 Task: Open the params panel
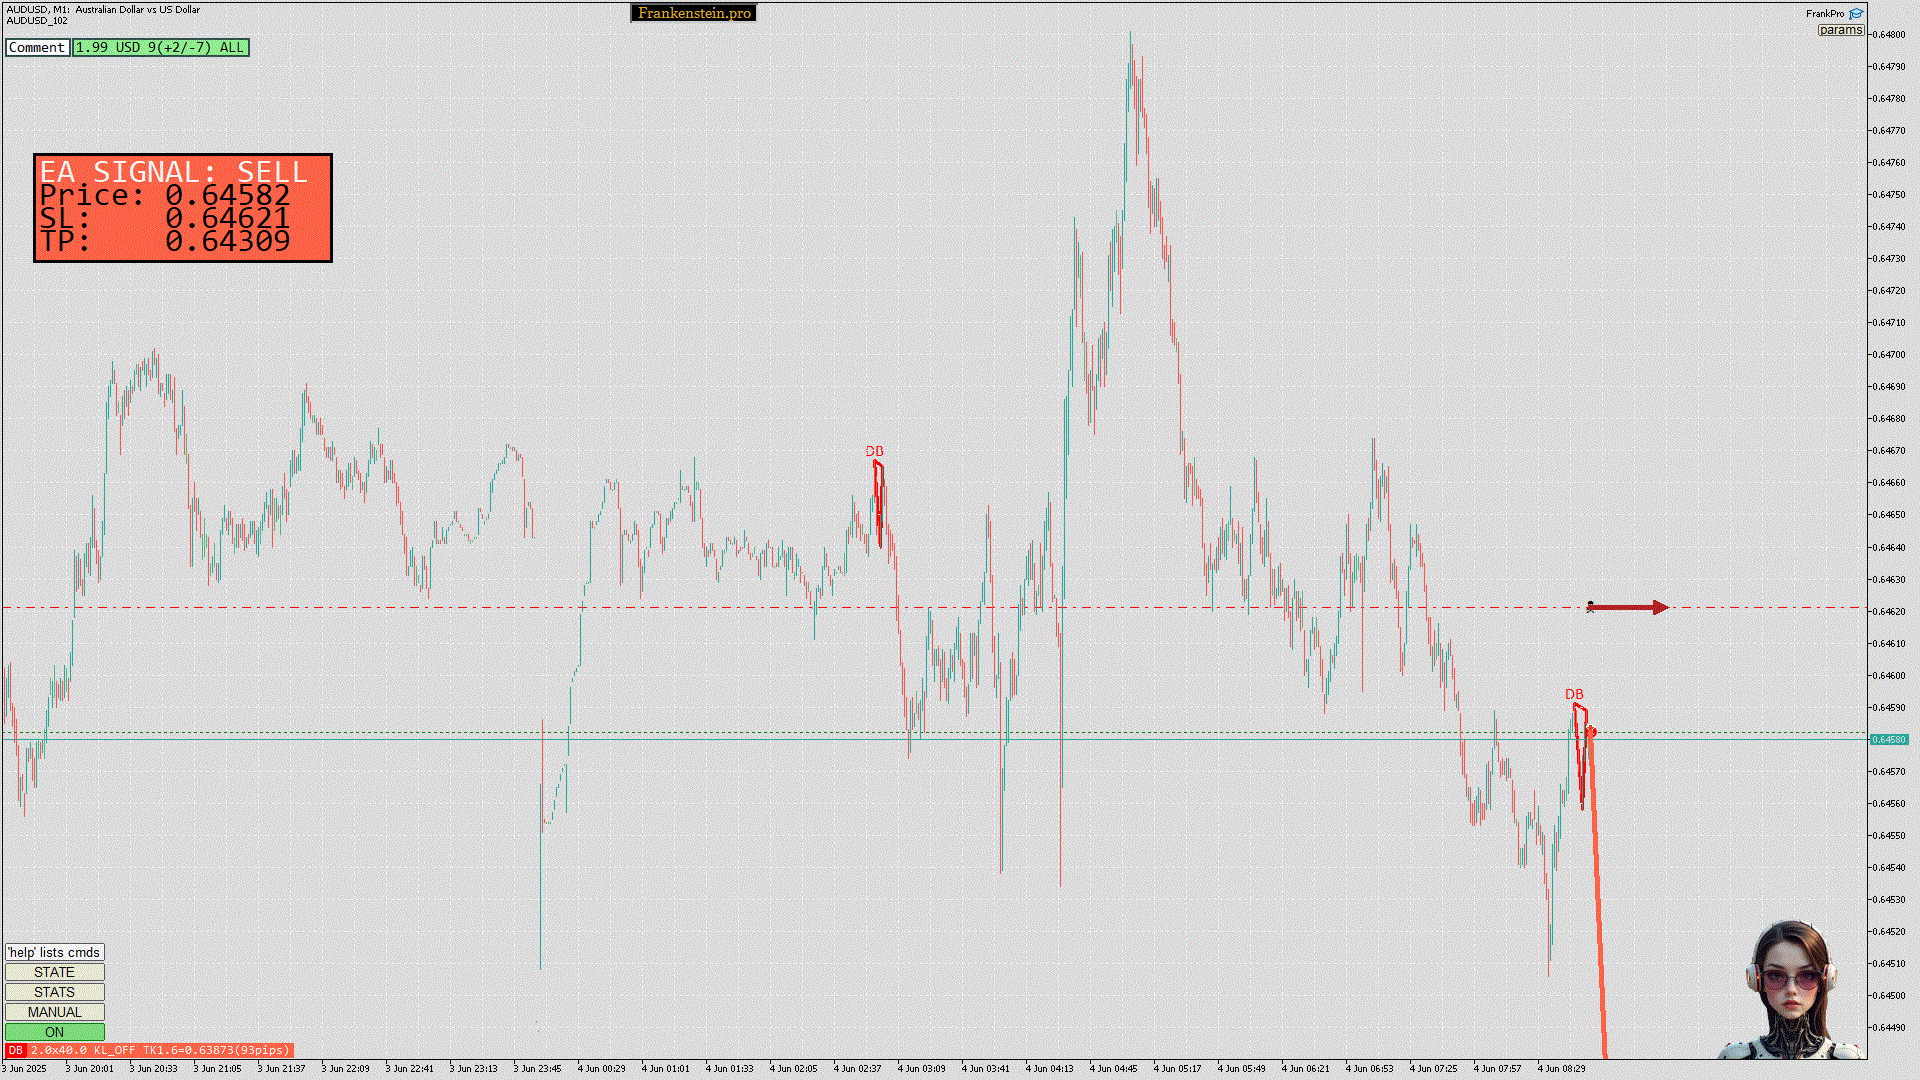(x=1840, y=30)
